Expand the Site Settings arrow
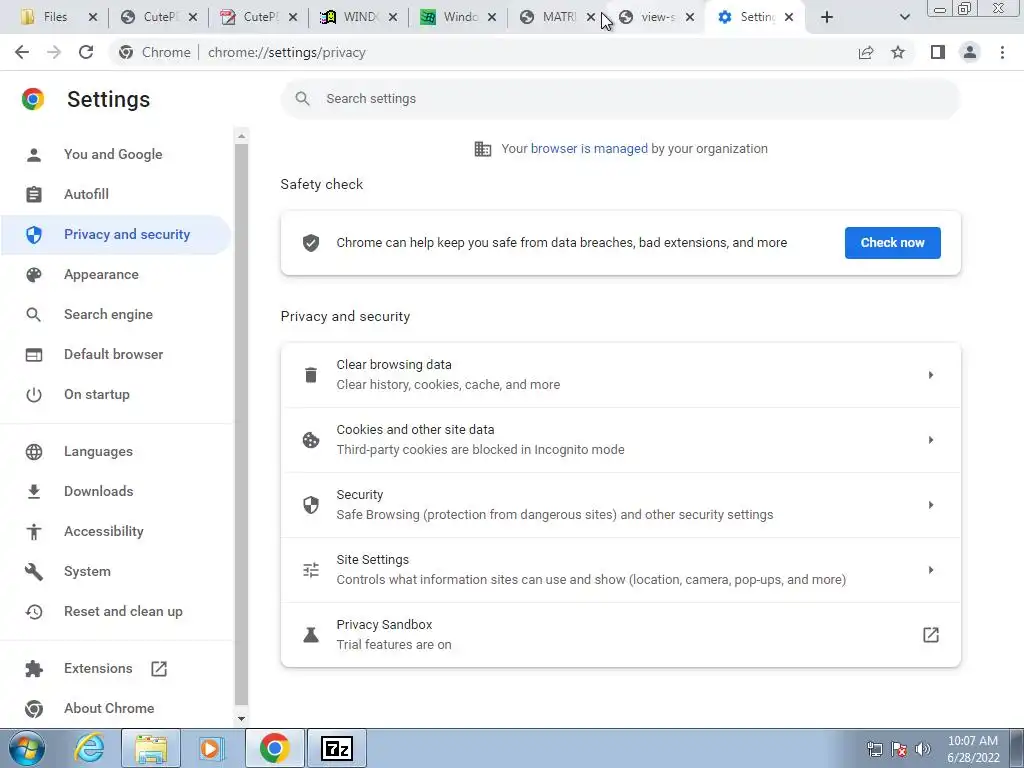 [931, 569]
